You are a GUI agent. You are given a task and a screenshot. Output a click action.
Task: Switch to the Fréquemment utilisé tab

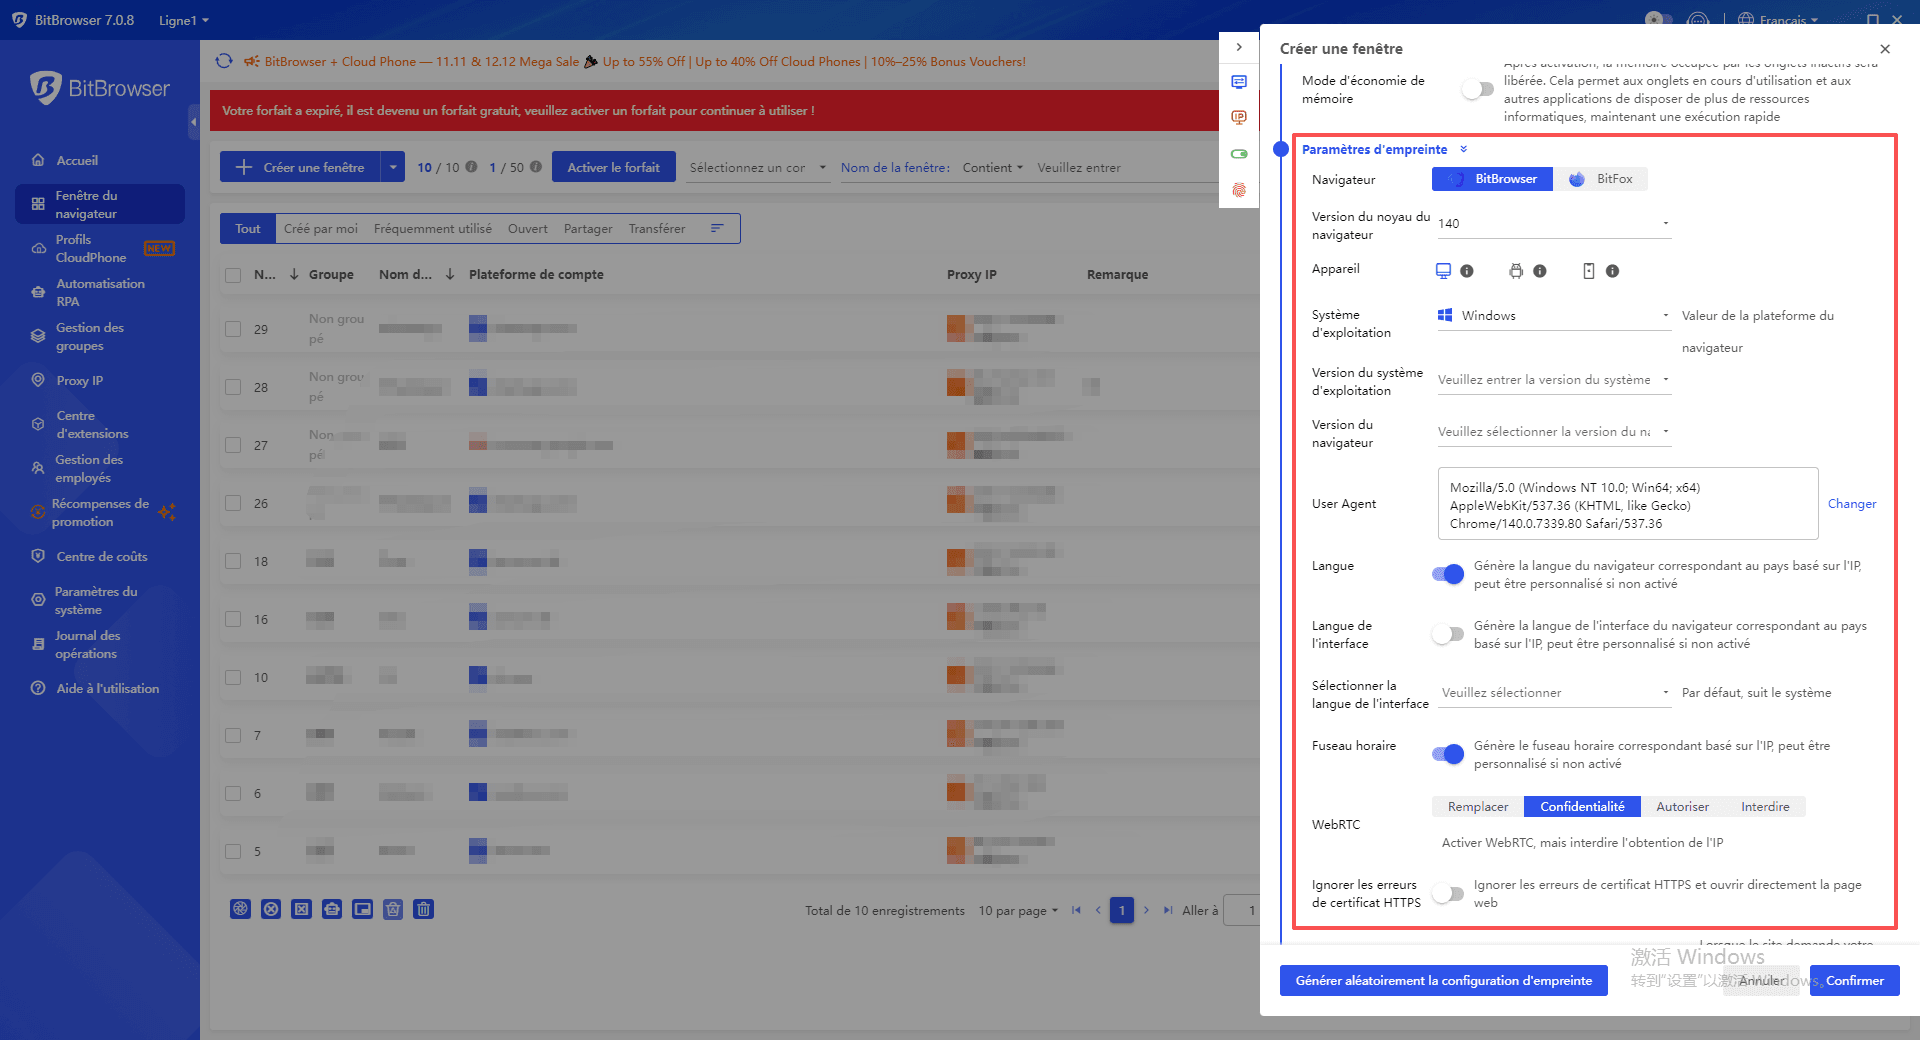(432, 229)
